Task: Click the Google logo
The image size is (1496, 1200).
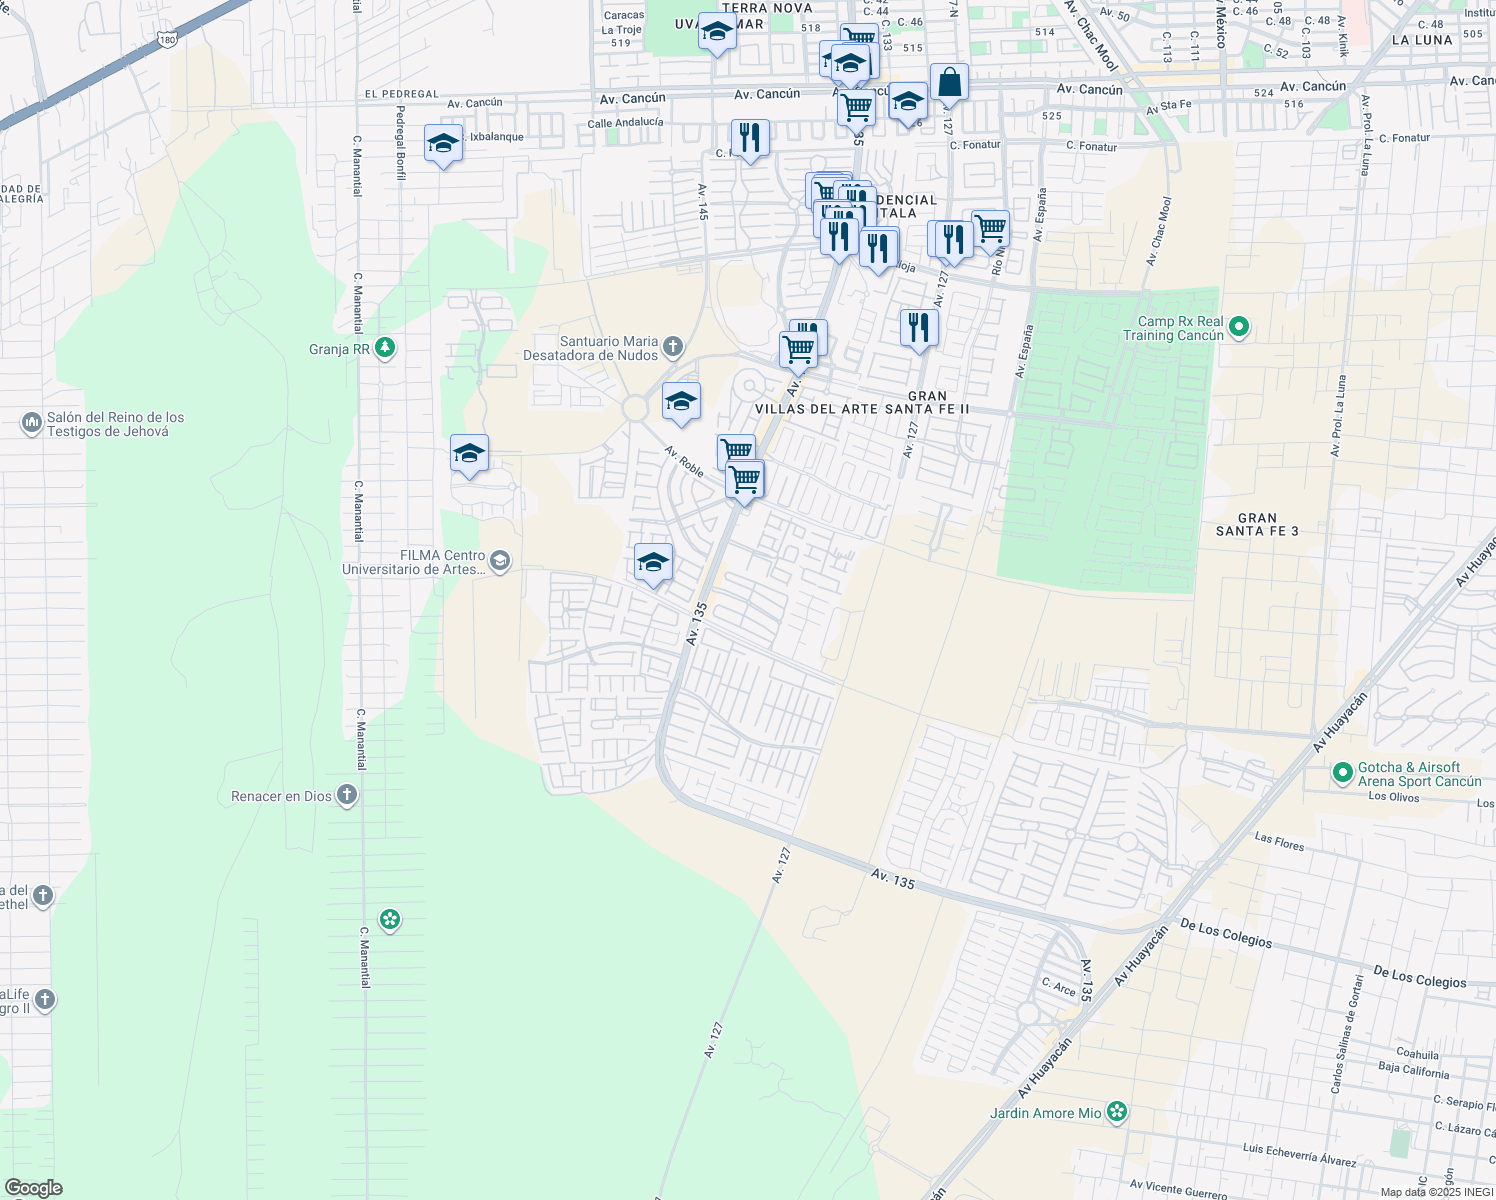Action: [x=34, y=1188]
